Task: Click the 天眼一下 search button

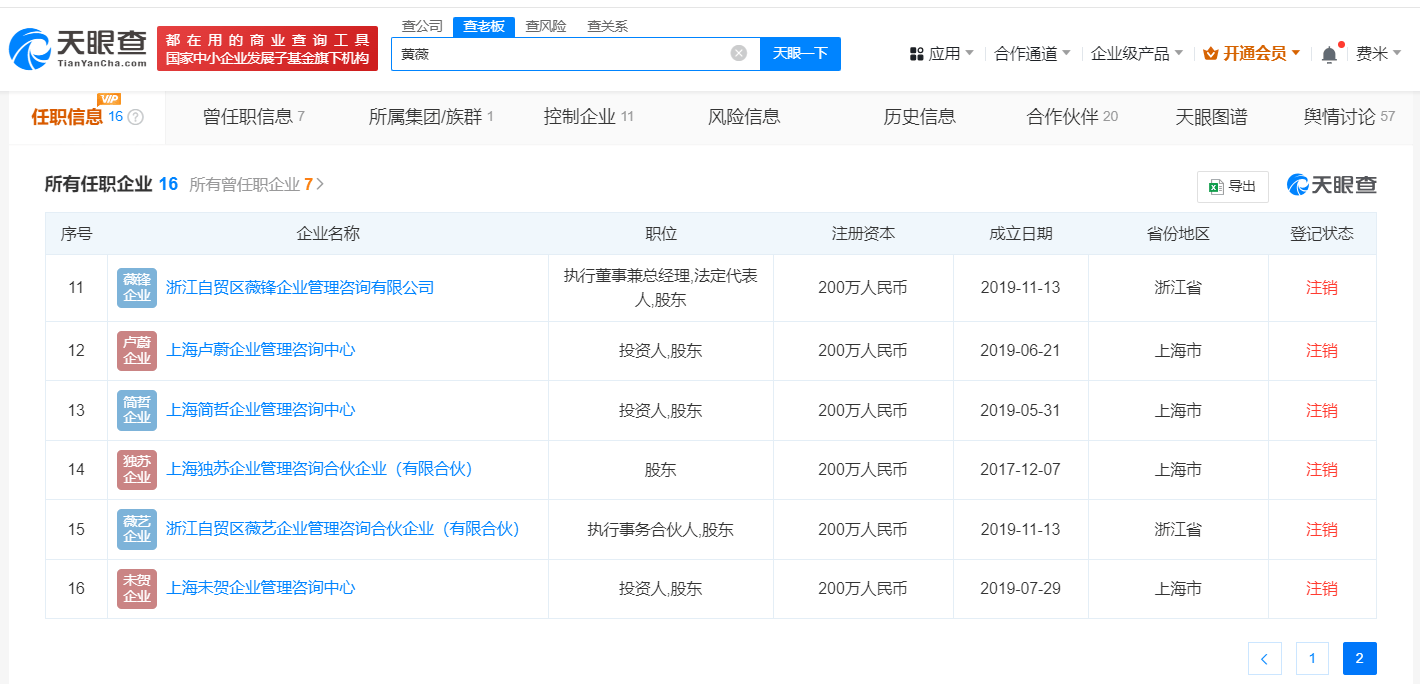Action: [x=800, y=53]
